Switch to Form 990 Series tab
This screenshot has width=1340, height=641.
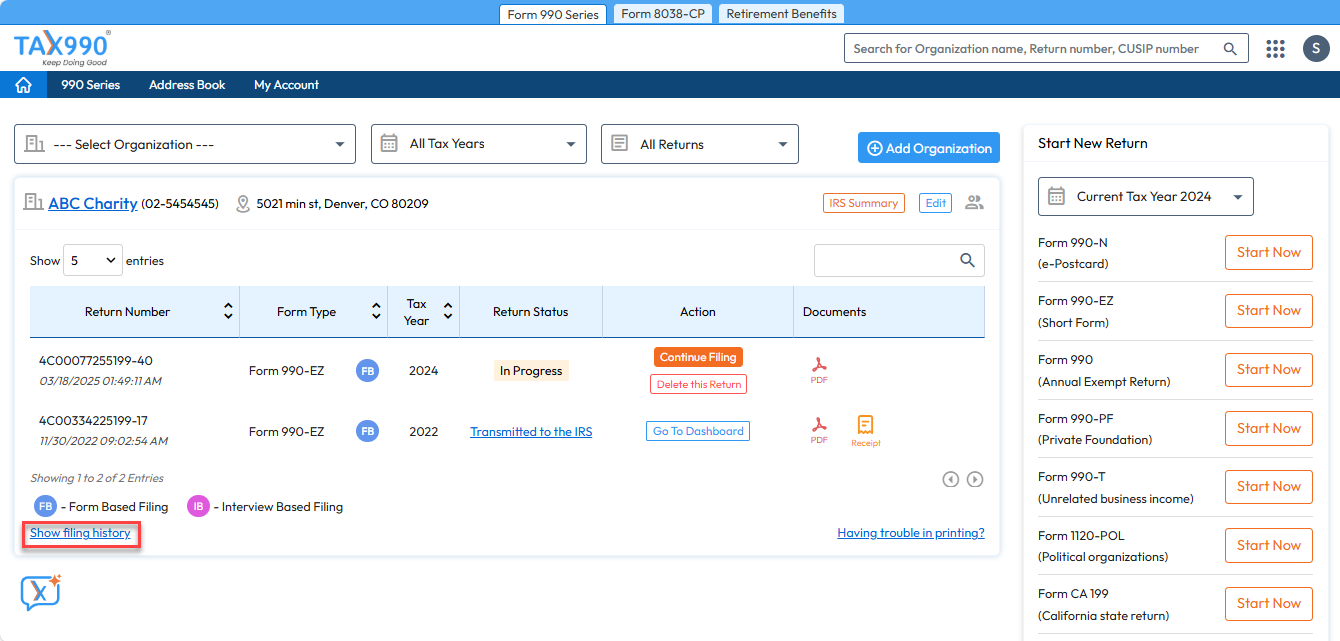(553, 14)
